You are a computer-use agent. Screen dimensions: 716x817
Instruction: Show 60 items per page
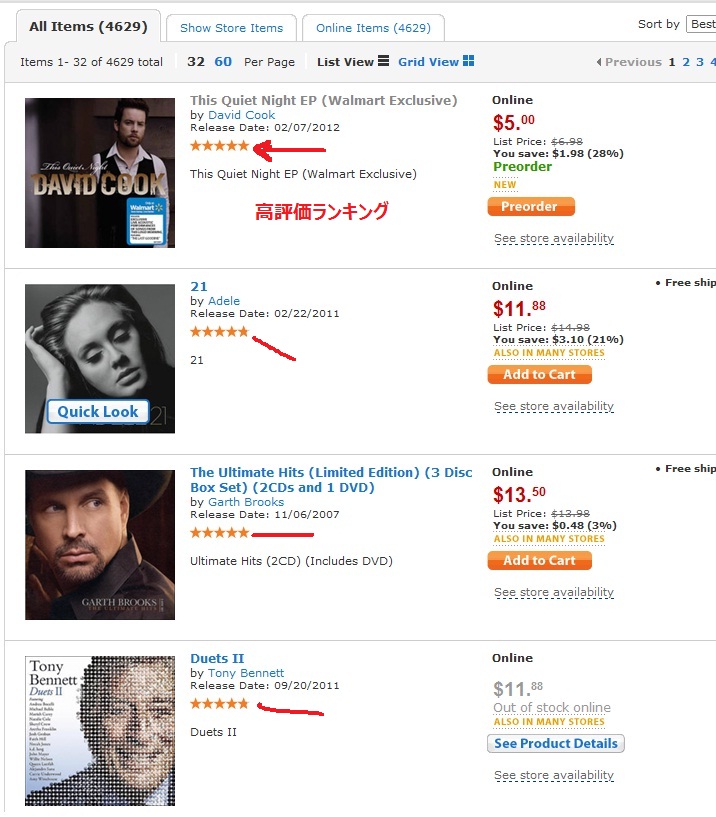223,62
